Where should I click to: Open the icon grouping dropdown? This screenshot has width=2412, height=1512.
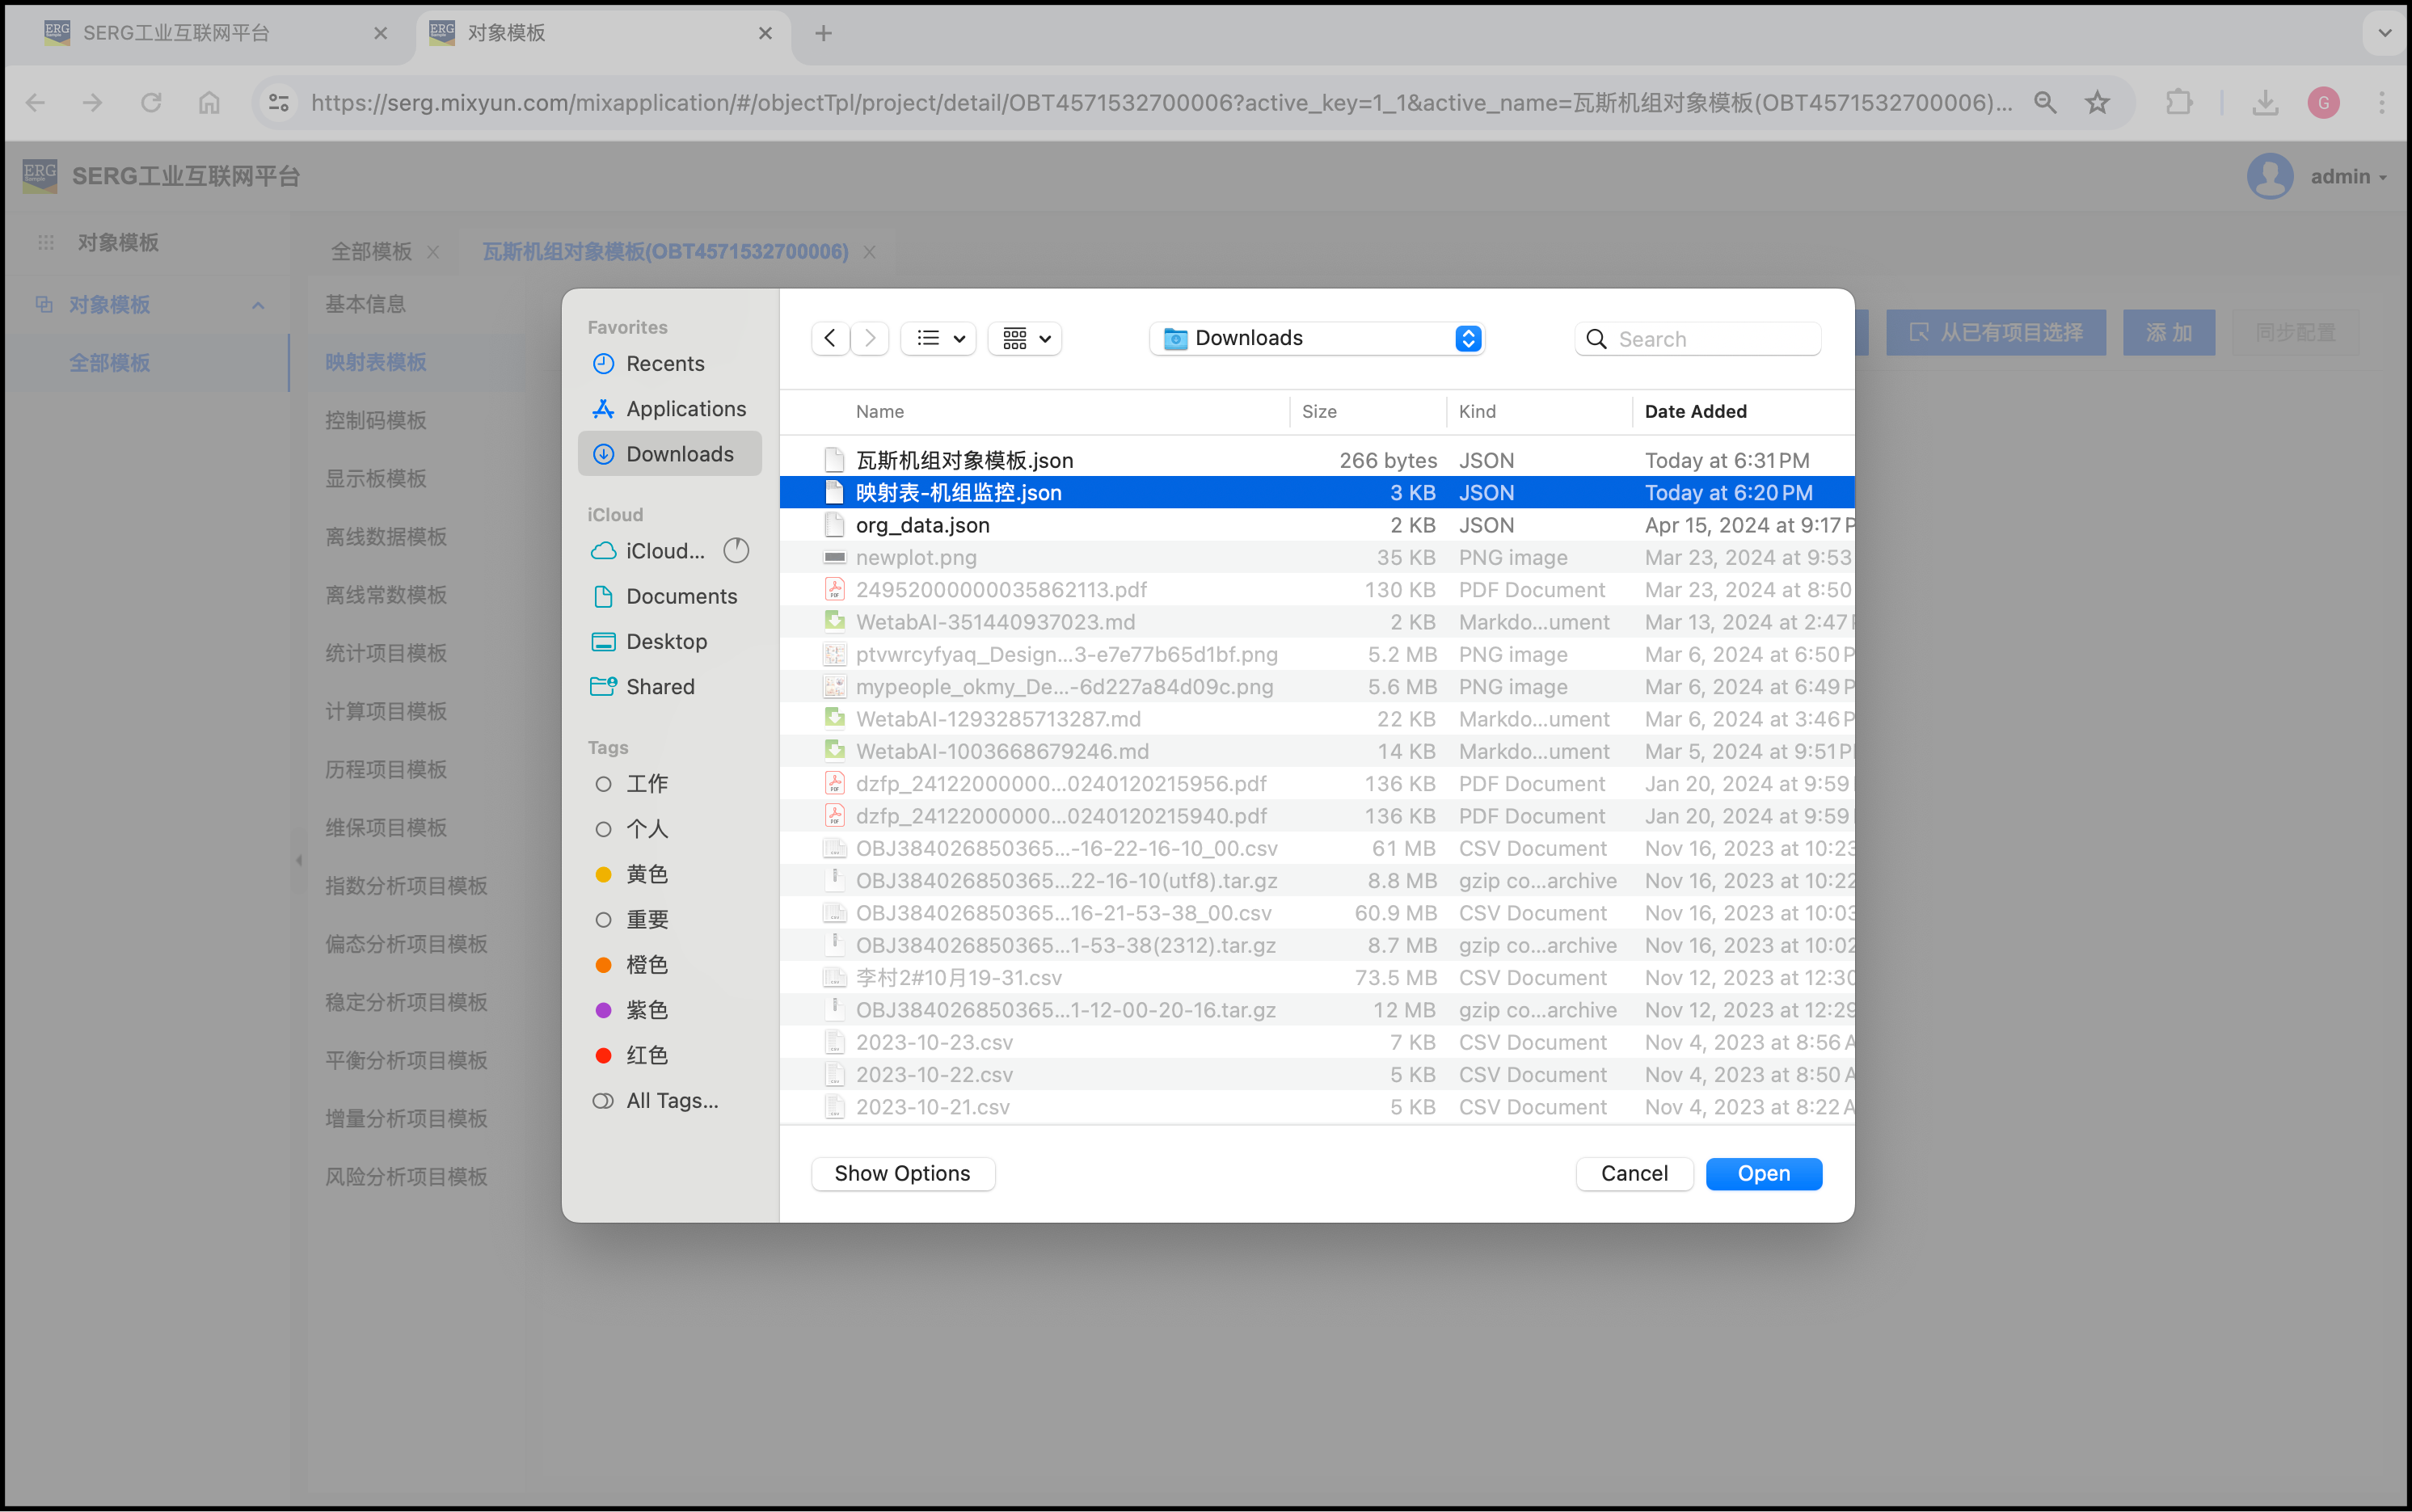click(1025, 338)
